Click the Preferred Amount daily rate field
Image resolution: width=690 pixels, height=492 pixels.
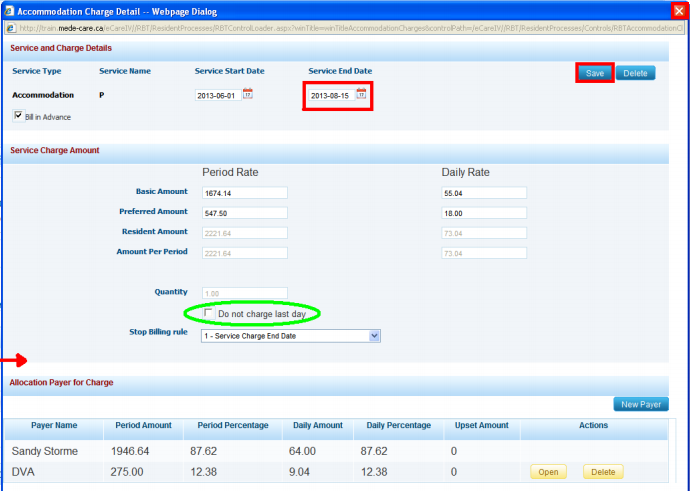483,213
